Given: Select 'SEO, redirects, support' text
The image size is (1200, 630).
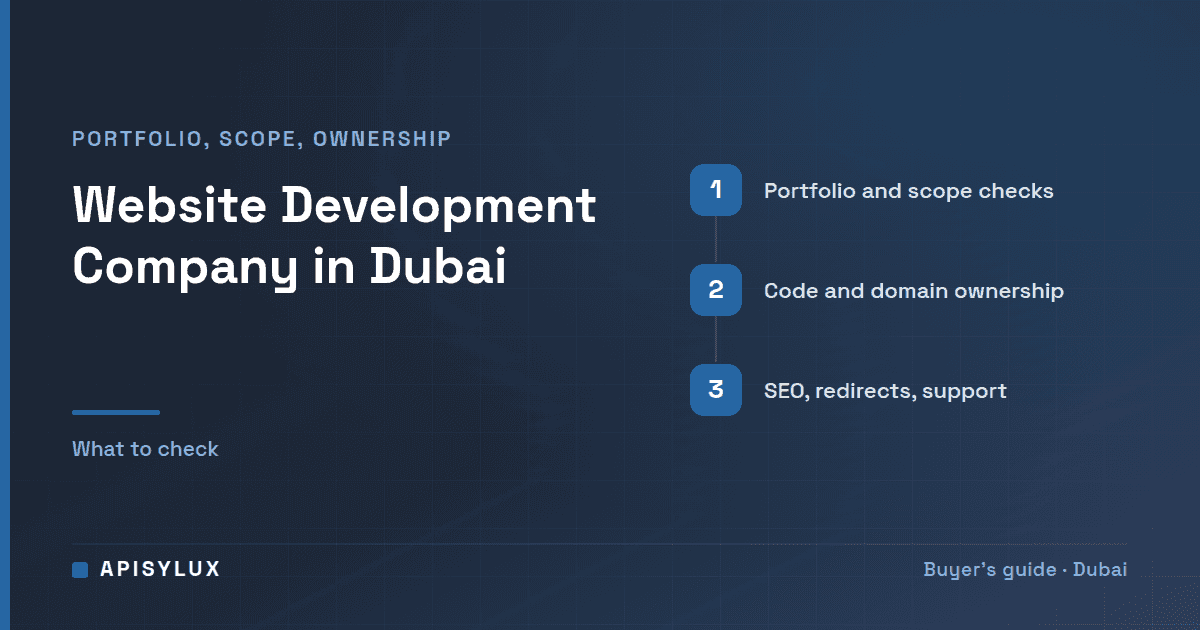Looking at the screenshot, I should point(885,391).
